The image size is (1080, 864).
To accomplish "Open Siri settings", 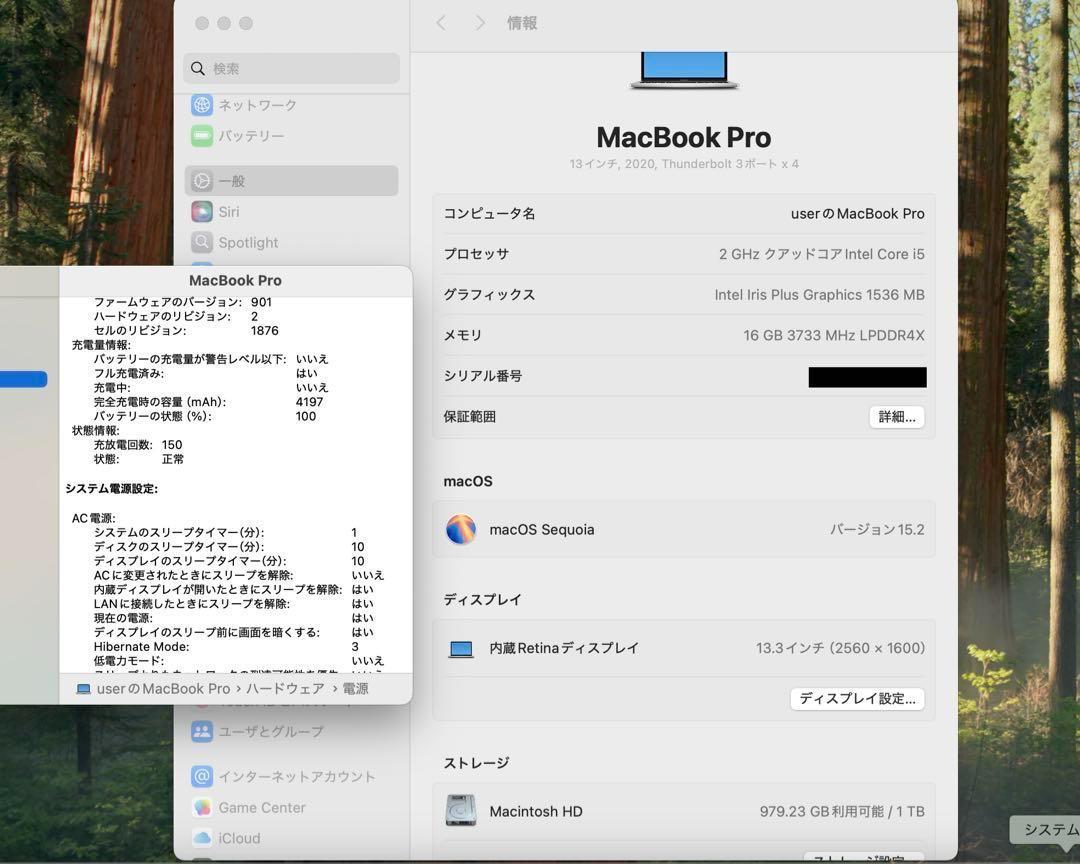I will pos(215,212).
